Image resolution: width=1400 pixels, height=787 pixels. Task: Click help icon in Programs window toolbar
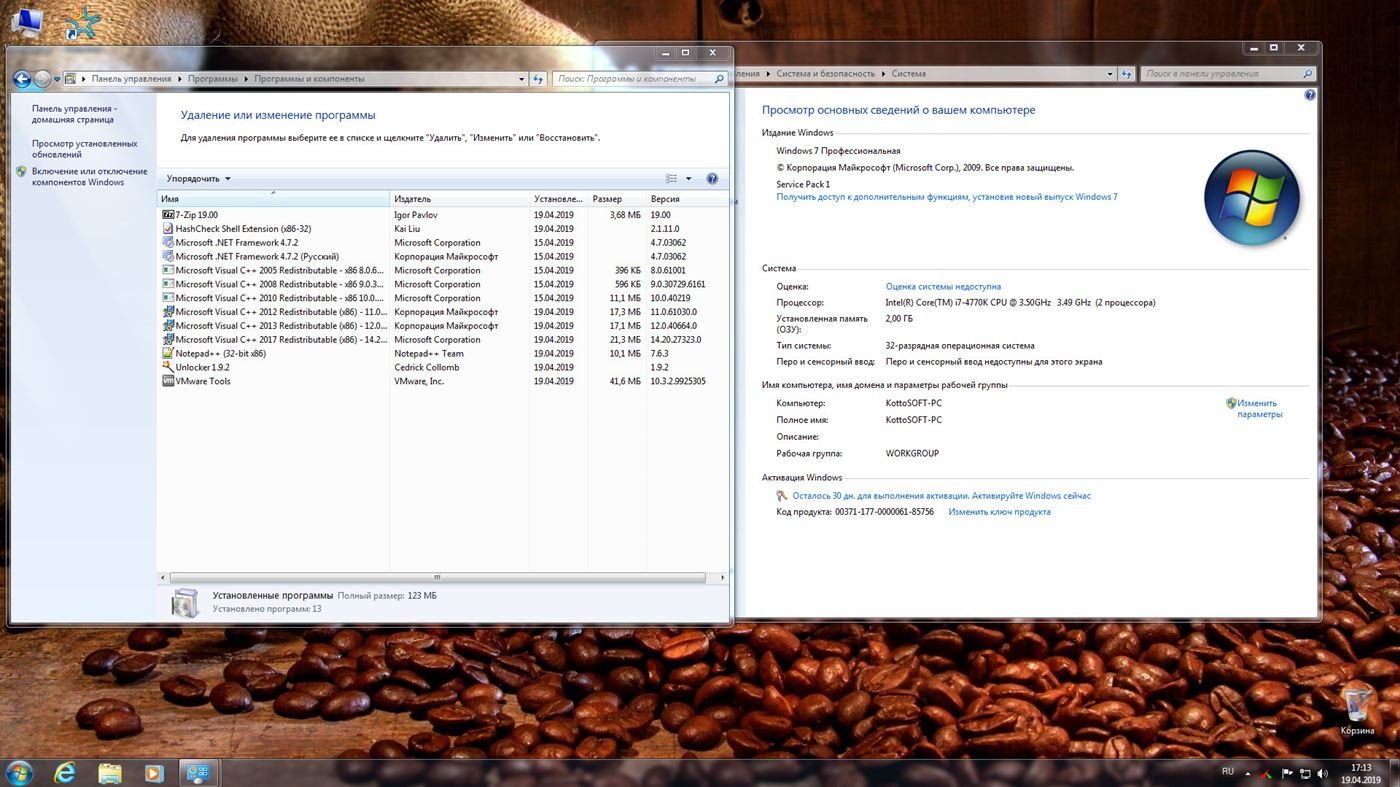(712, 179)
